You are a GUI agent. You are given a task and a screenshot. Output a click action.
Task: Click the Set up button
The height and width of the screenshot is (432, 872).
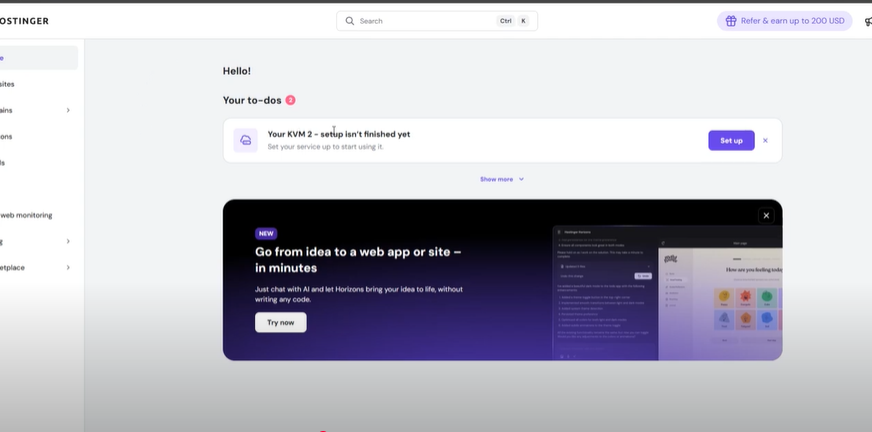coord(731,141)
